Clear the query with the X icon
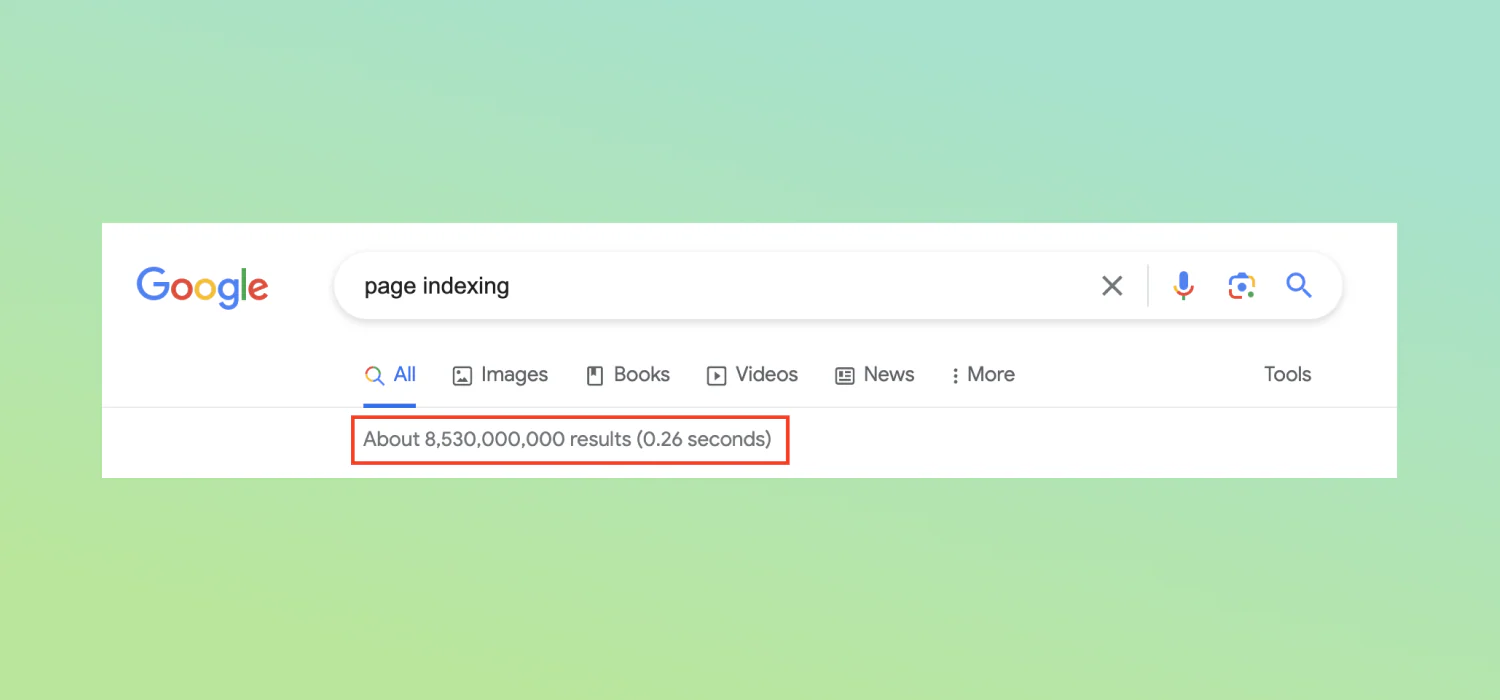The image size is (1500, 700). (x=1112, y=285)
